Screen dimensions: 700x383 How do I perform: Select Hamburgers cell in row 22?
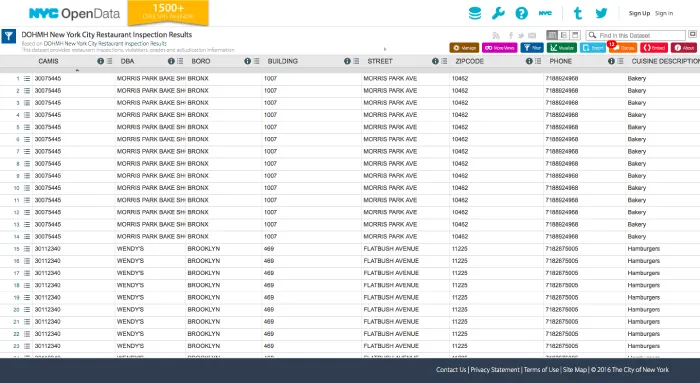coord(662,334)
